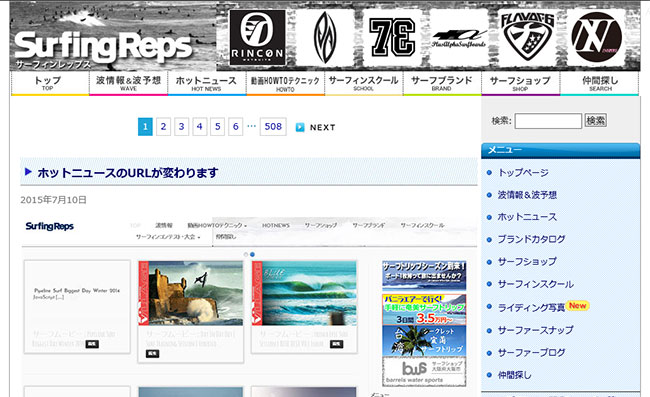
Task: Select the サーフショップ SHOP tab
Action: click(520, 83)
